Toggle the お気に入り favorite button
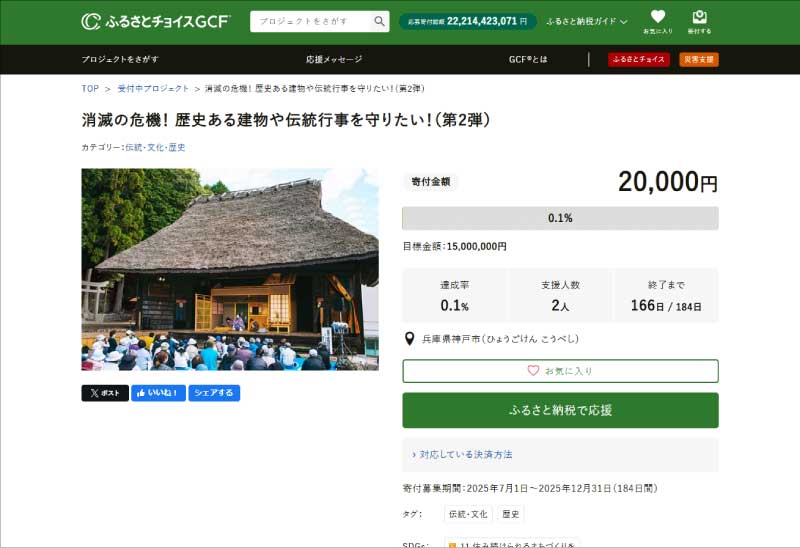Image resolution: width=800 pixels, height=548 pixels. click(x=560, y=371)
